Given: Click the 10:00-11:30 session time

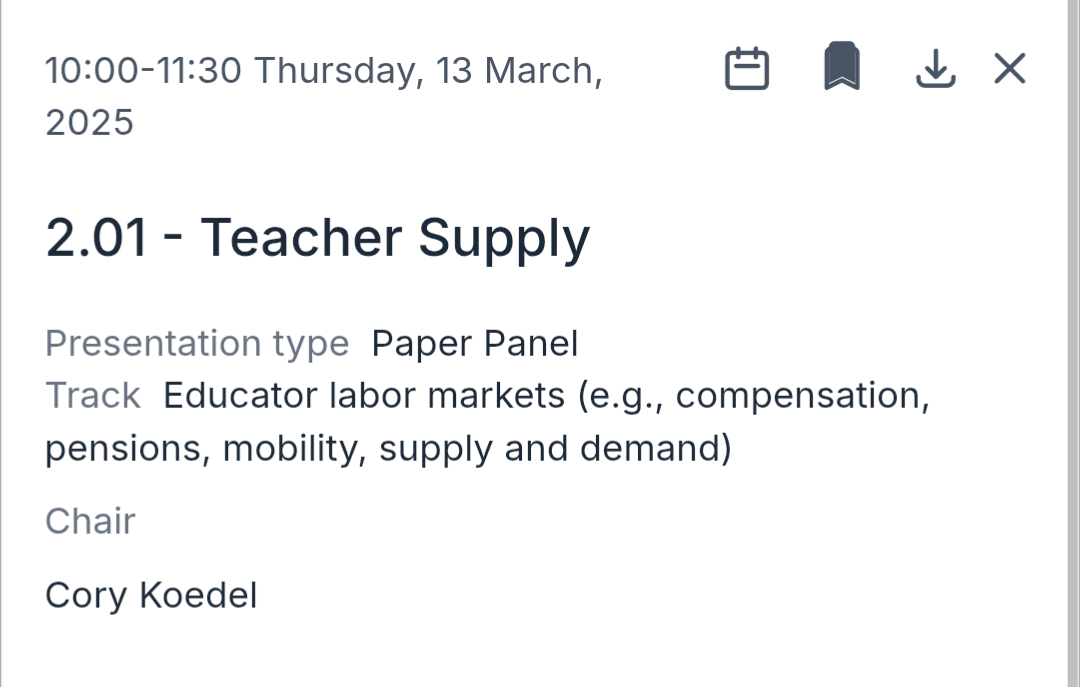Looking at the screenshot, I should click(143, 71).
